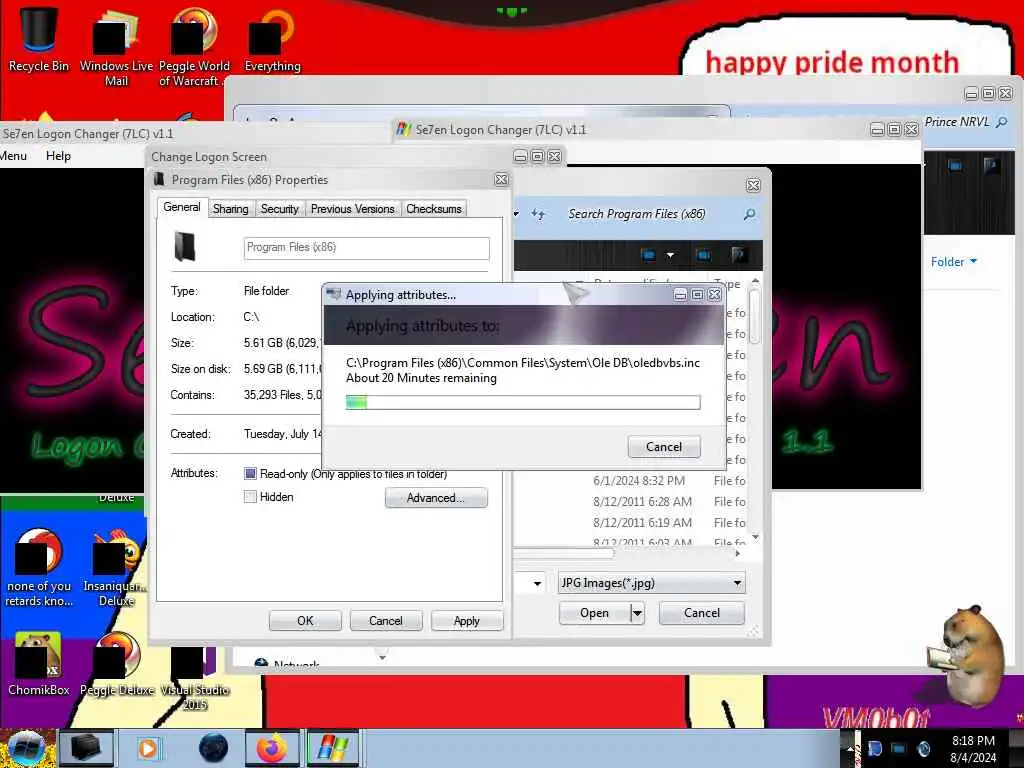
Task: Click Apply in Program Files Properties
Action: 466,620
